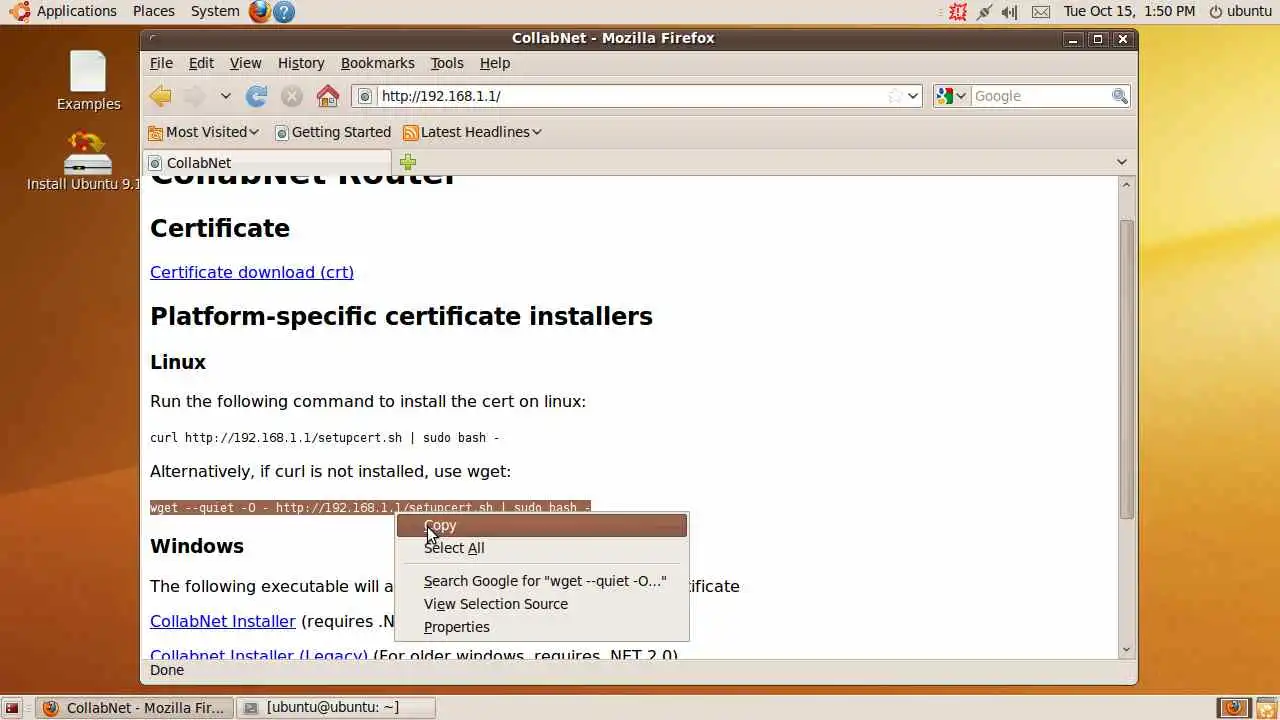Click the workspace switcher Firefox icon
Viewport: 1280px width, 720px height.
[x=1234, y=707]
